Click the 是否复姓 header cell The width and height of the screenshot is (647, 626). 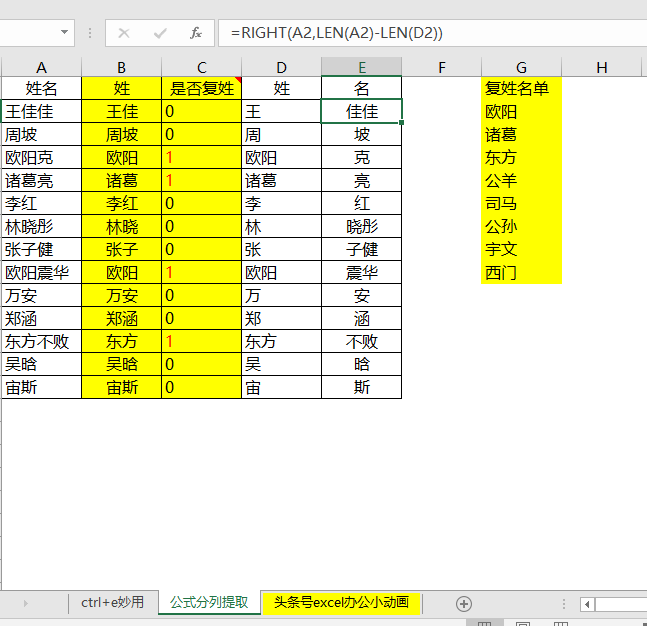click(x=201, y=88)
